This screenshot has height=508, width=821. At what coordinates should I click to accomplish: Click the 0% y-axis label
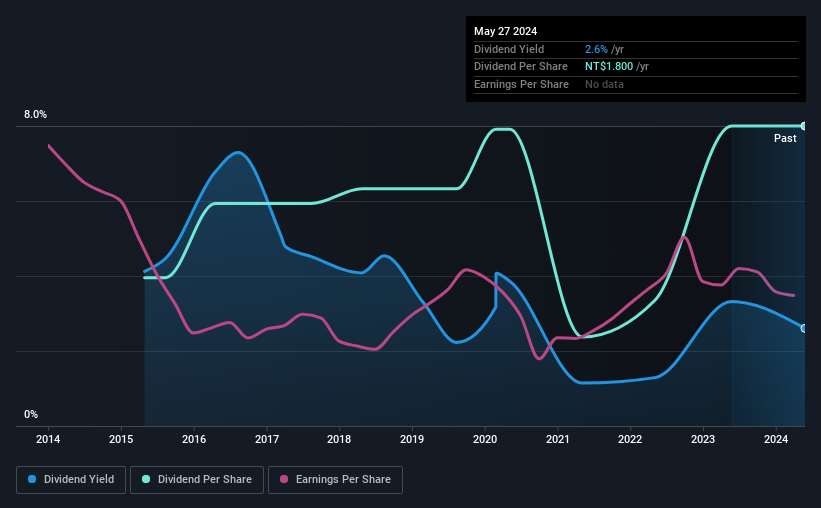[31, 414]
